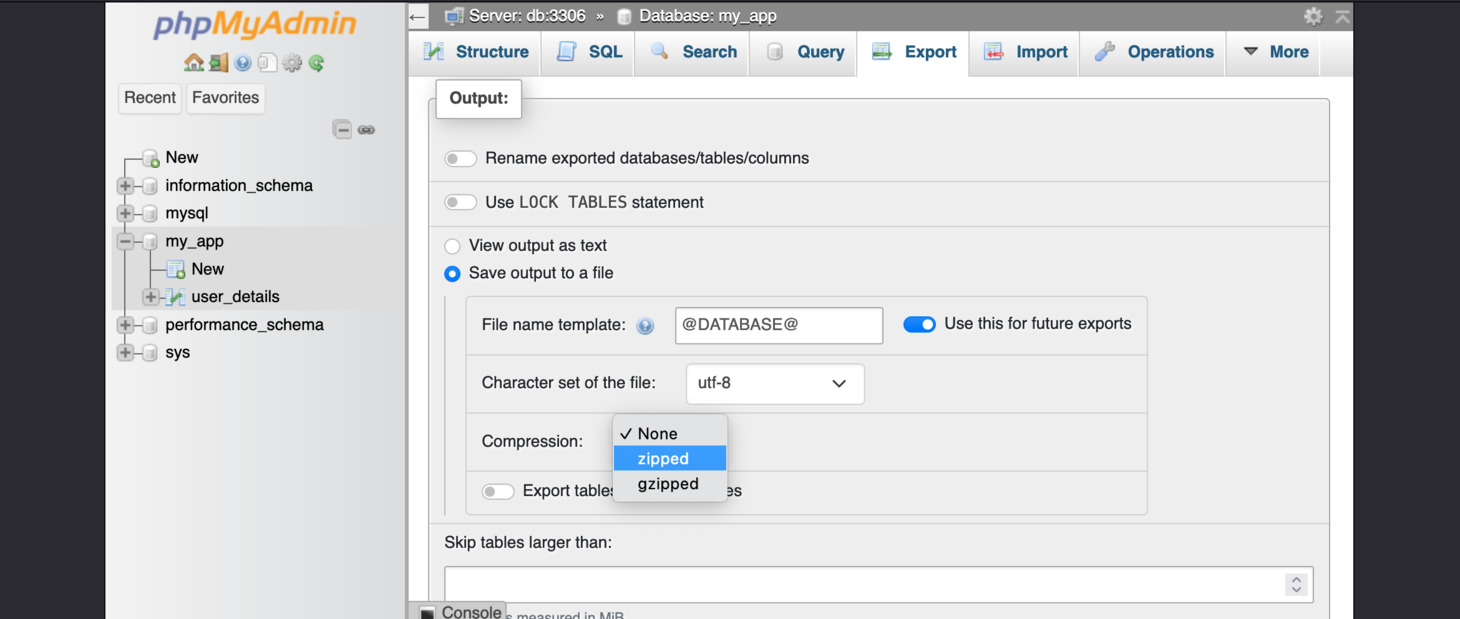Click database icon next to information_schema

point(150,186)
